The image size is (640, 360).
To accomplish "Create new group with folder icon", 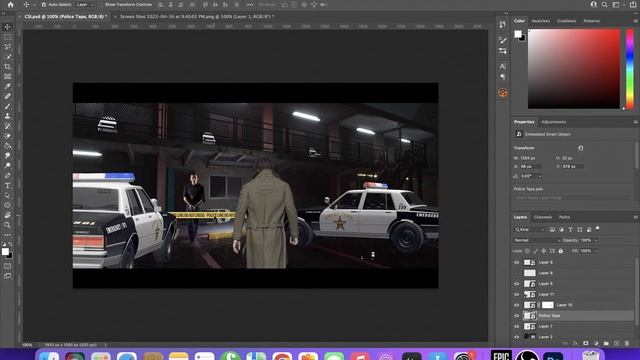I will click(x=606, y=343).
